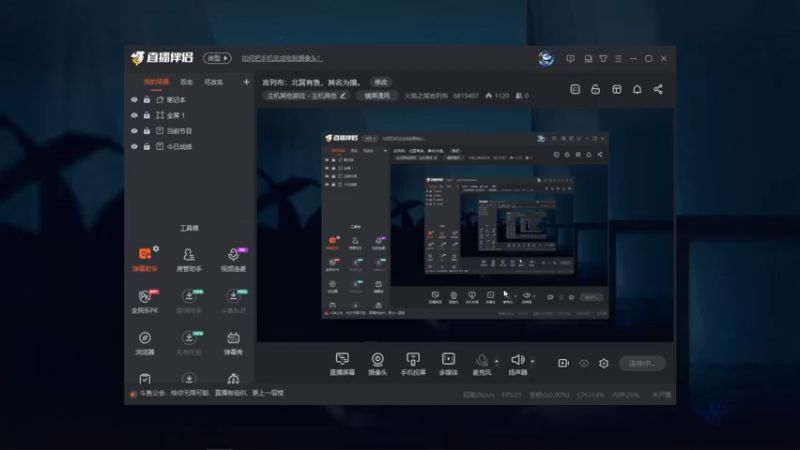Click the unlock icon above preview
Image resolution: width=800 pixels, height=450 pixels.
click(595, 89)
